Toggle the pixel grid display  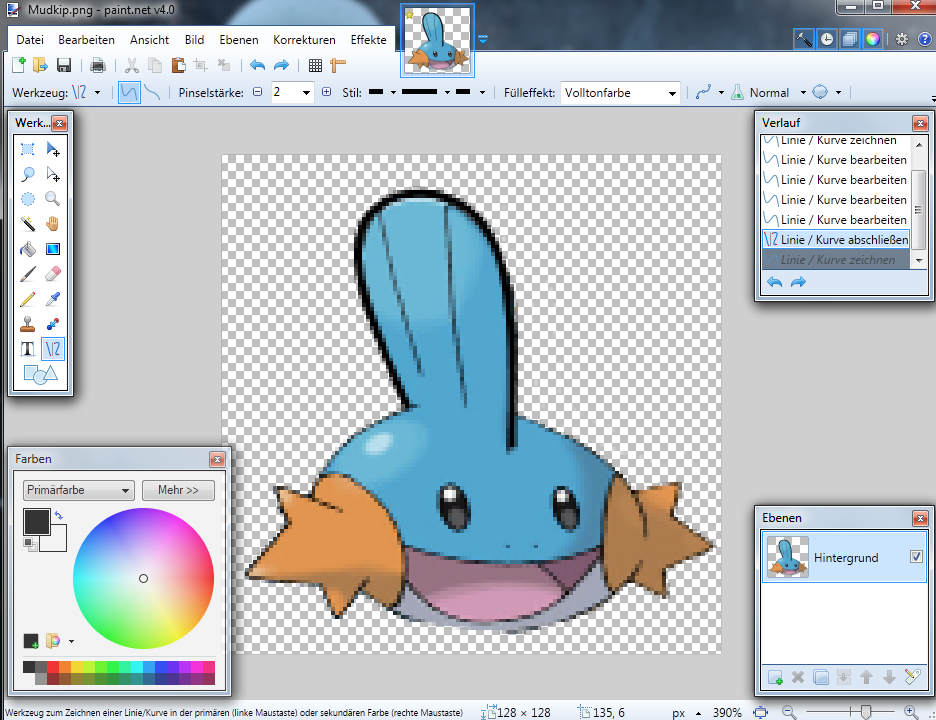[x=315, y=65]
